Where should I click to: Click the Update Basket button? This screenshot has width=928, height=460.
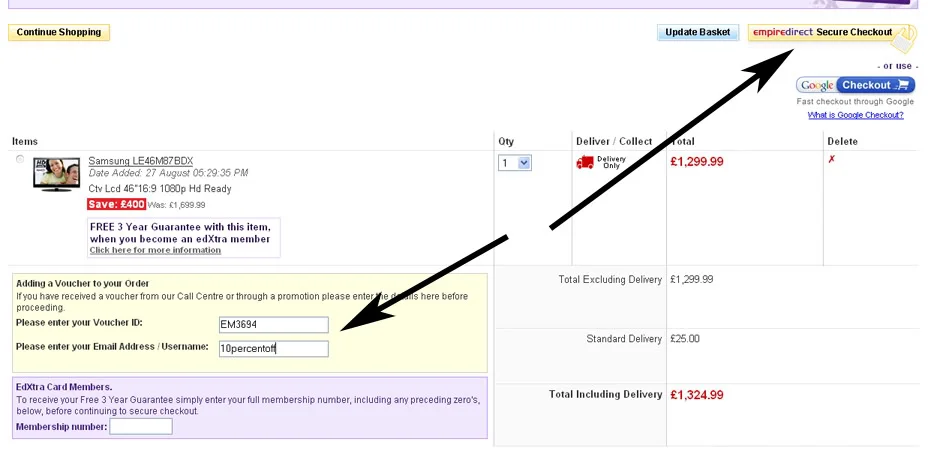(x=698, y=32)
